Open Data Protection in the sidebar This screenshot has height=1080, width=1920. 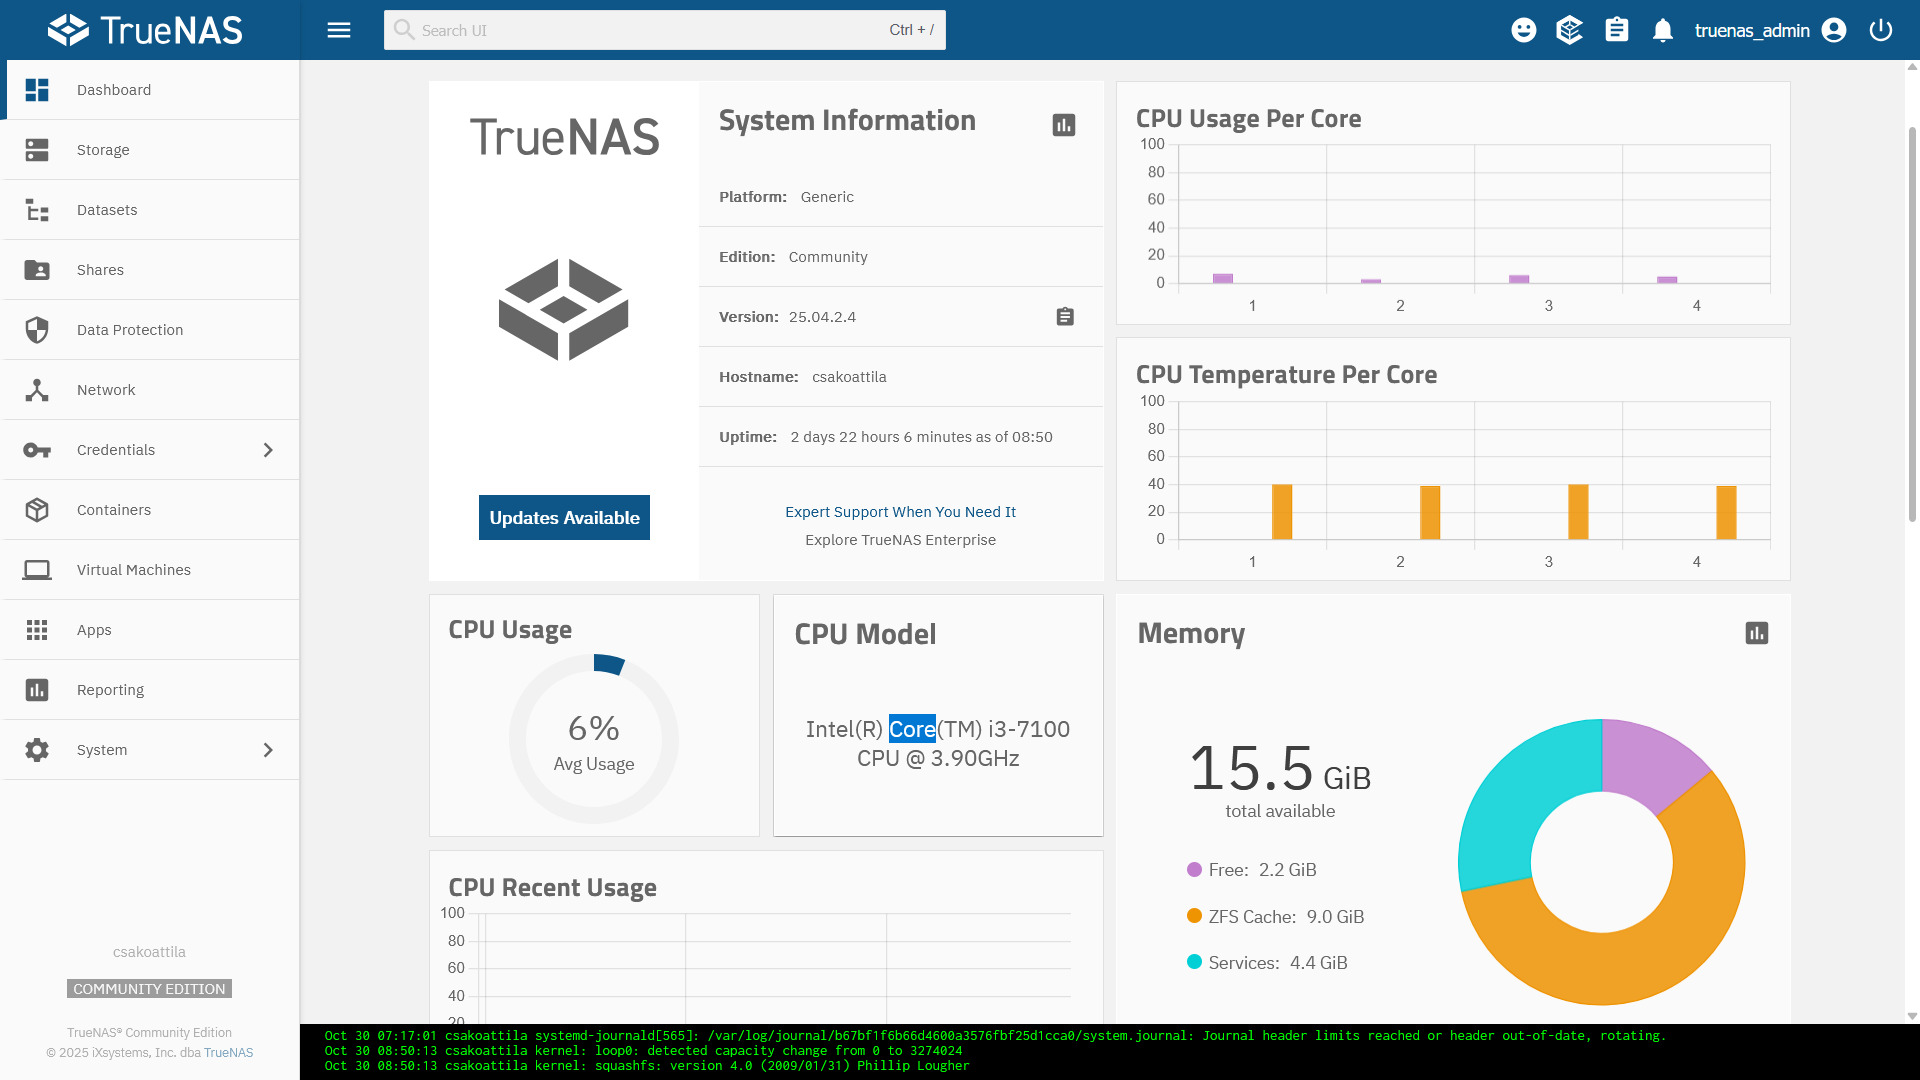[130, 330]
